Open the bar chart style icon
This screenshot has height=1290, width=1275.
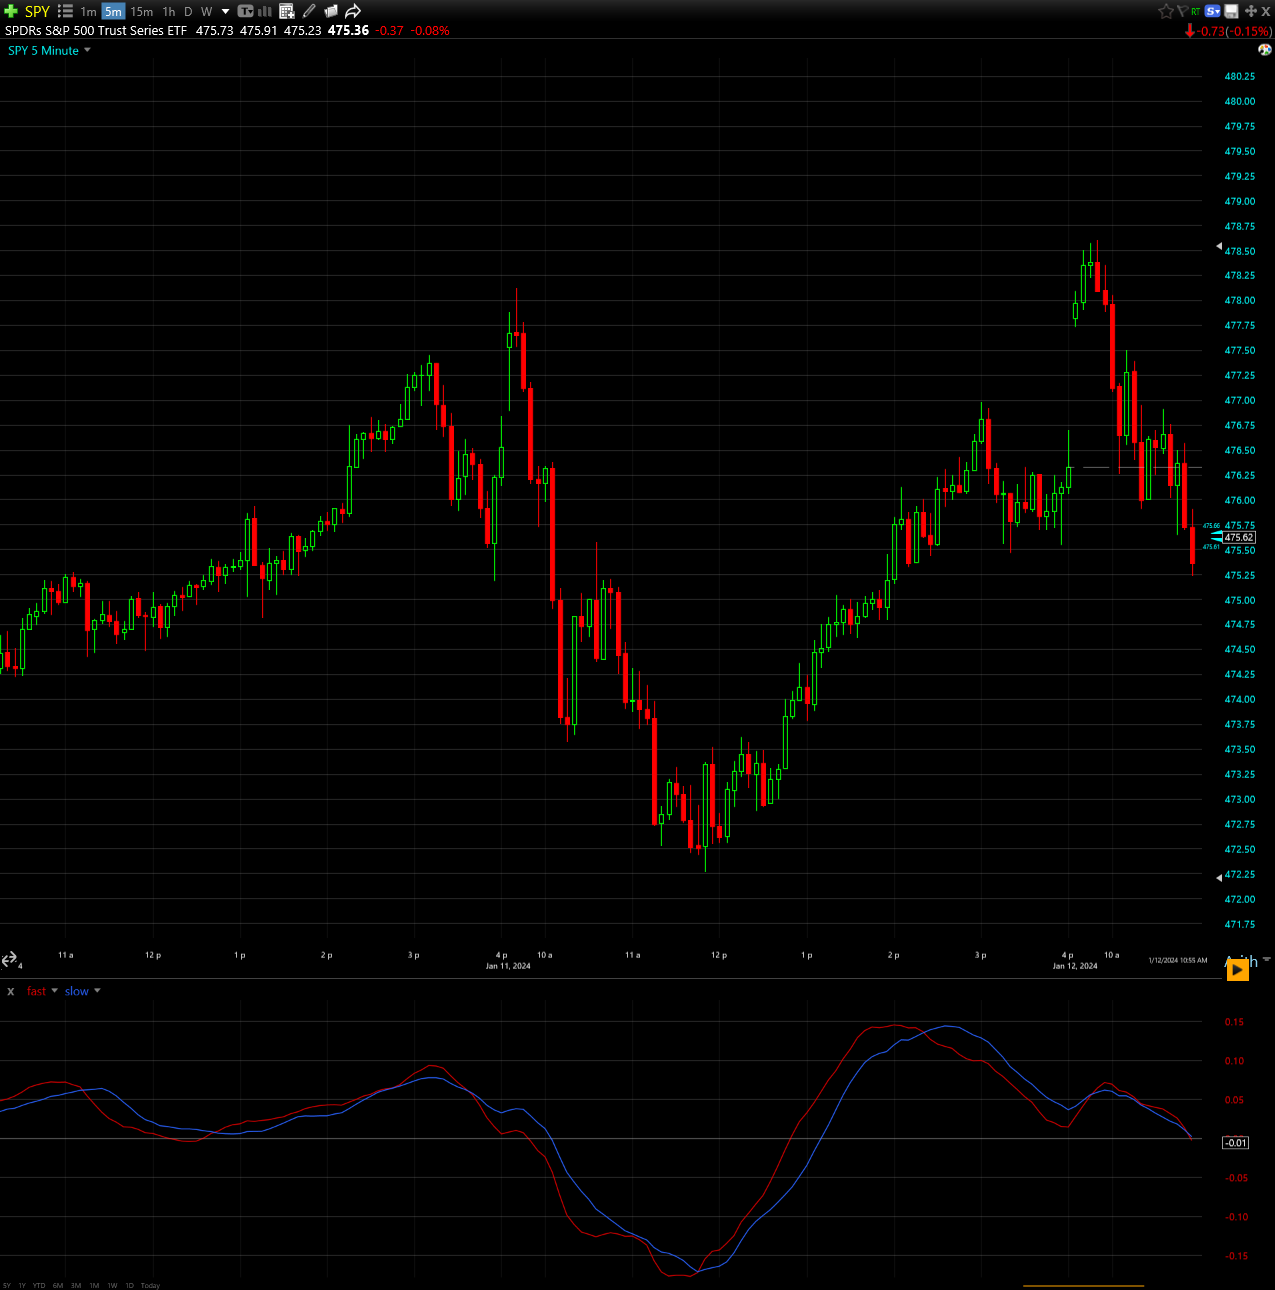[x=265, y=11]
